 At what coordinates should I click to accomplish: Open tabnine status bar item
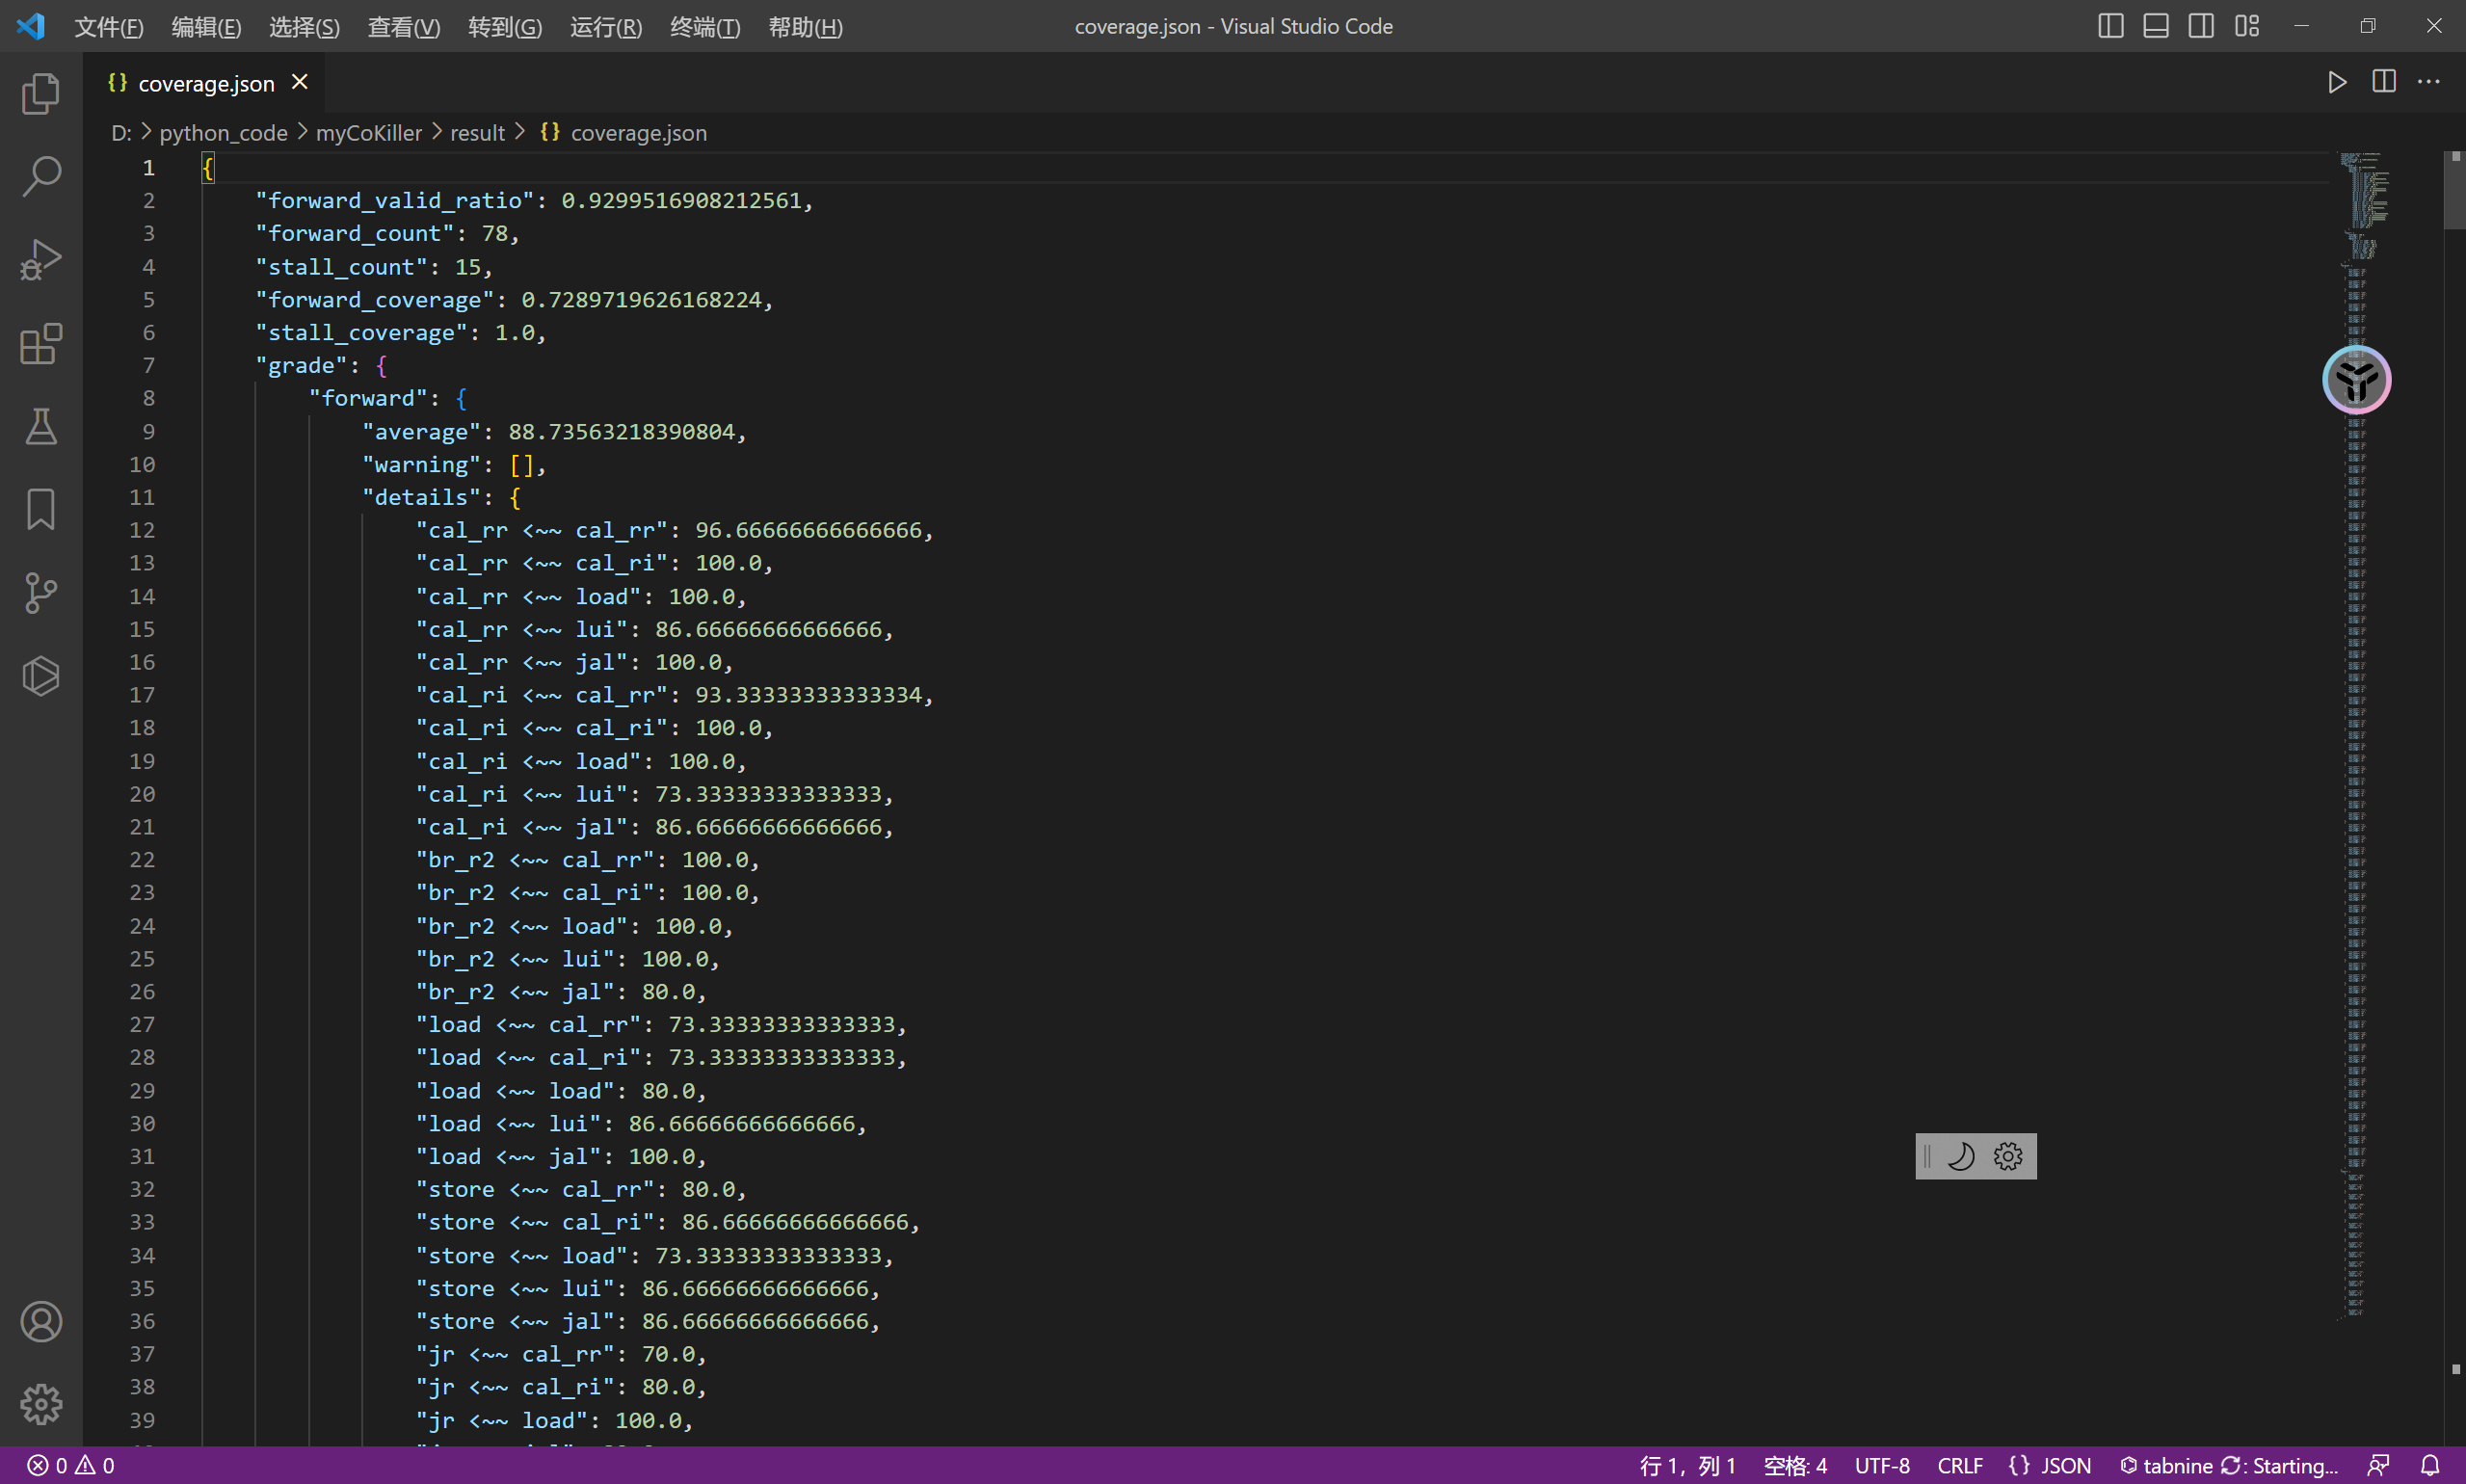point(2228,1466)
